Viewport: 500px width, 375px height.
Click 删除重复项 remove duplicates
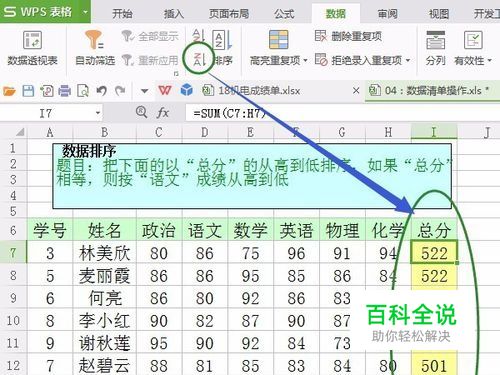click(x=348, y=36)
